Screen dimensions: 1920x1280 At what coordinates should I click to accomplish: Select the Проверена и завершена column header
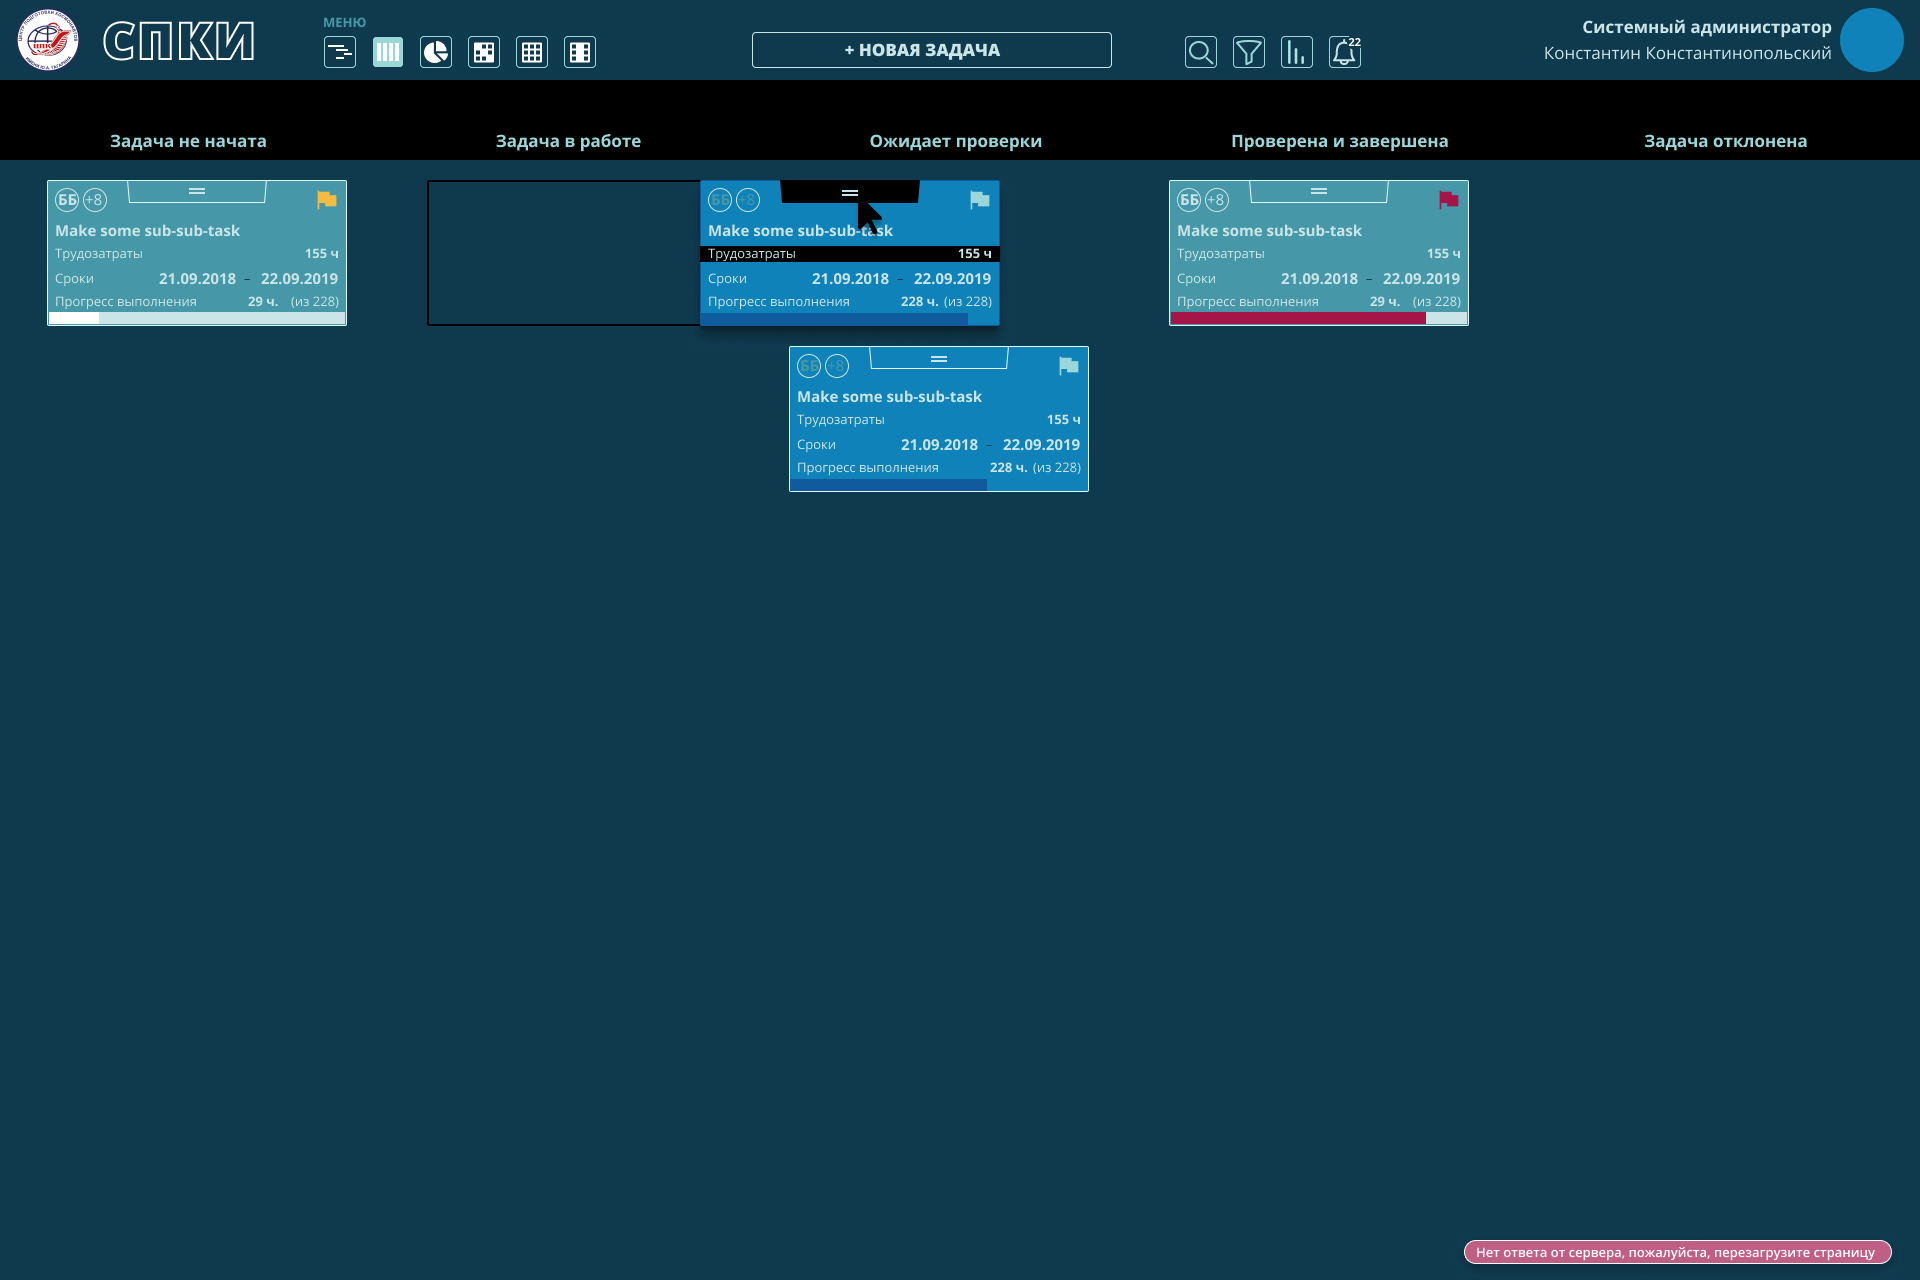[1340, 141]
